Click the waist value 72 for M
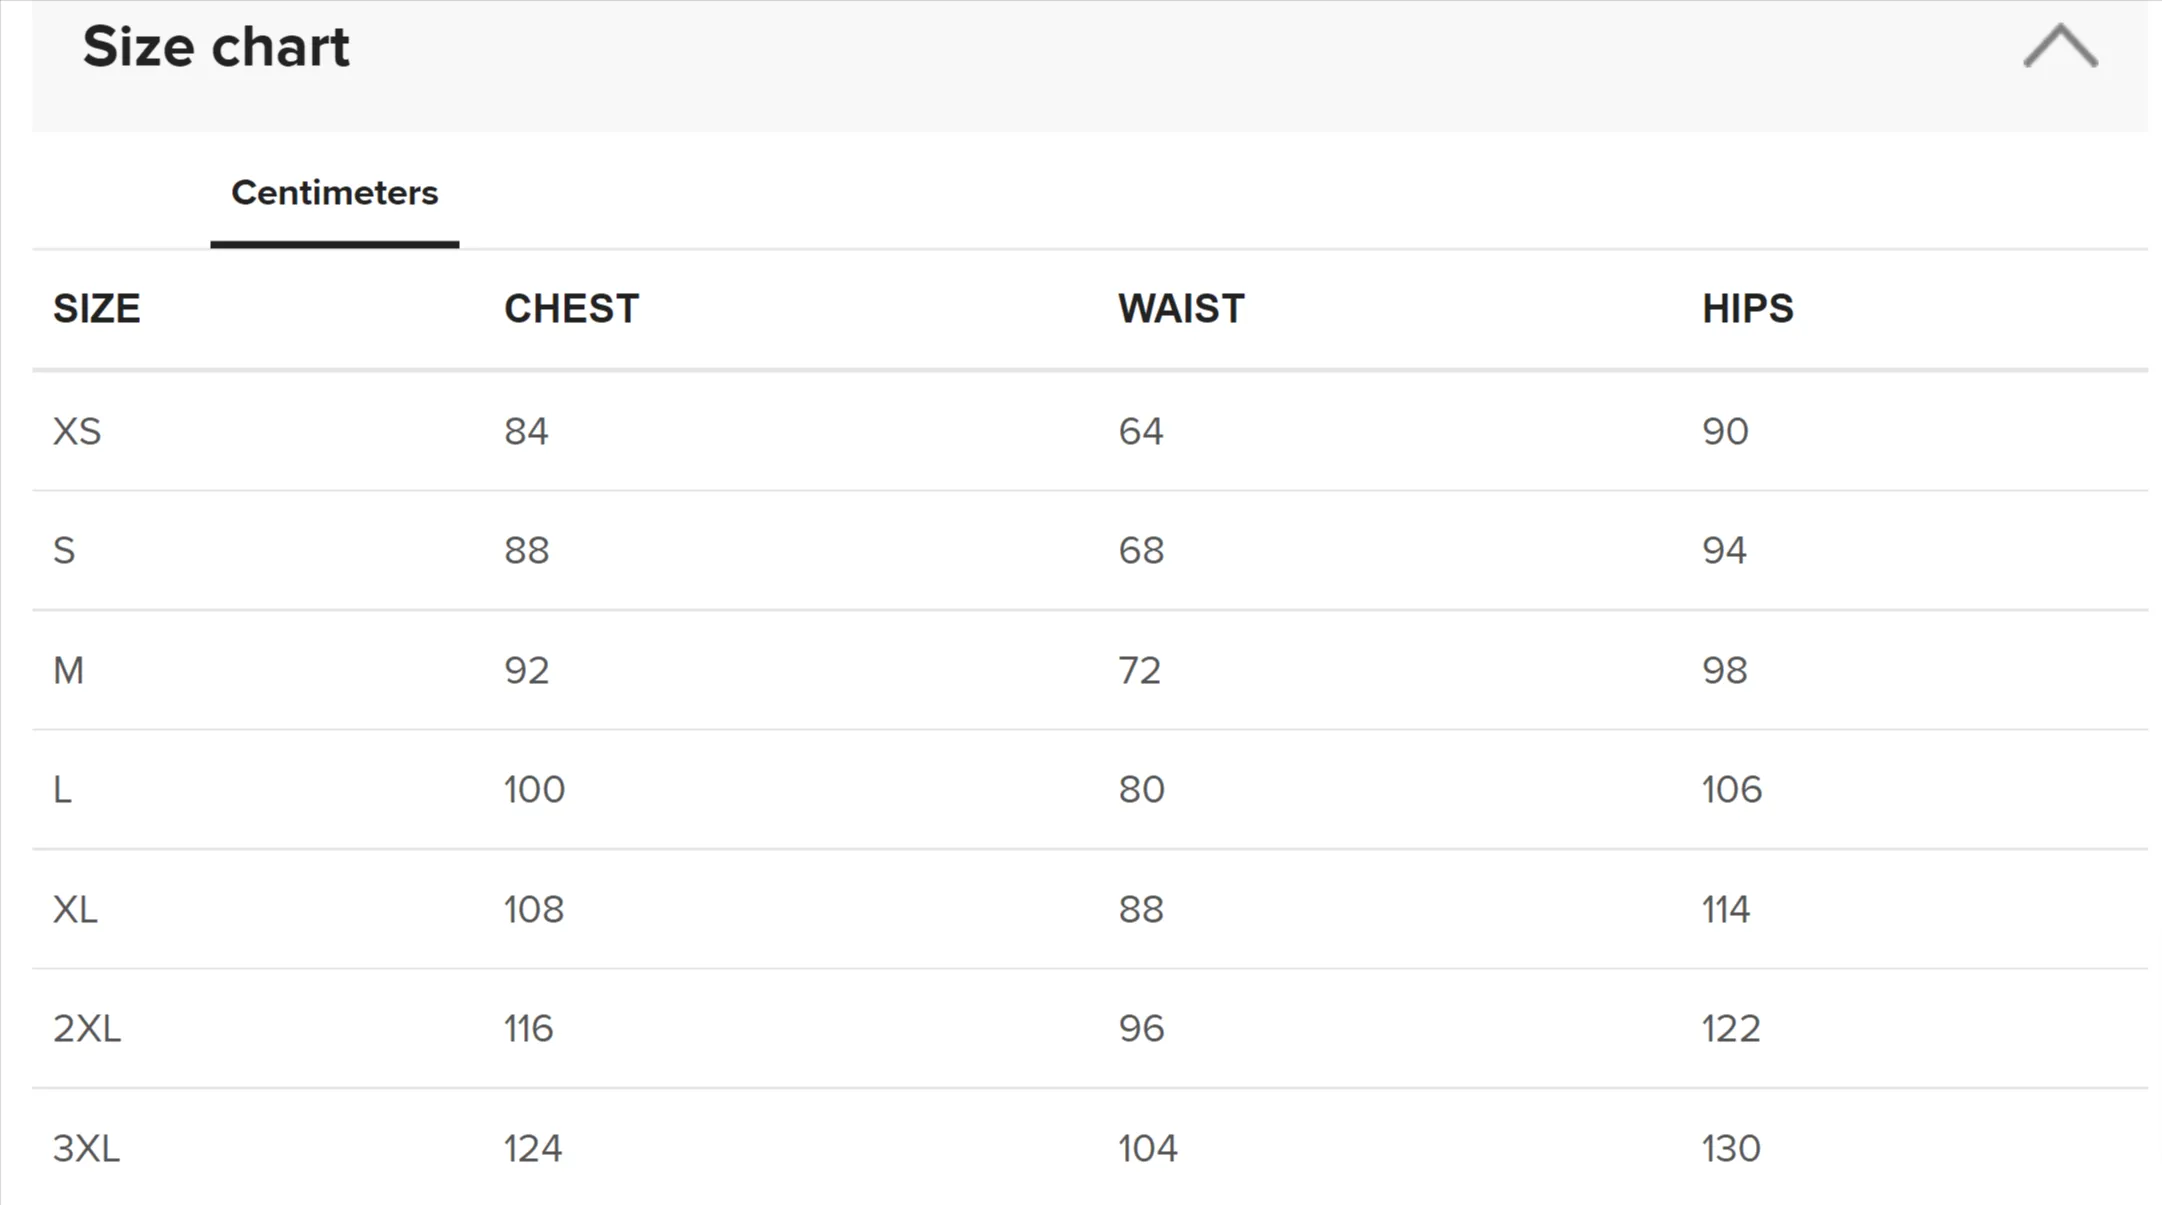2162x1205 pixels. (1140, 670)
